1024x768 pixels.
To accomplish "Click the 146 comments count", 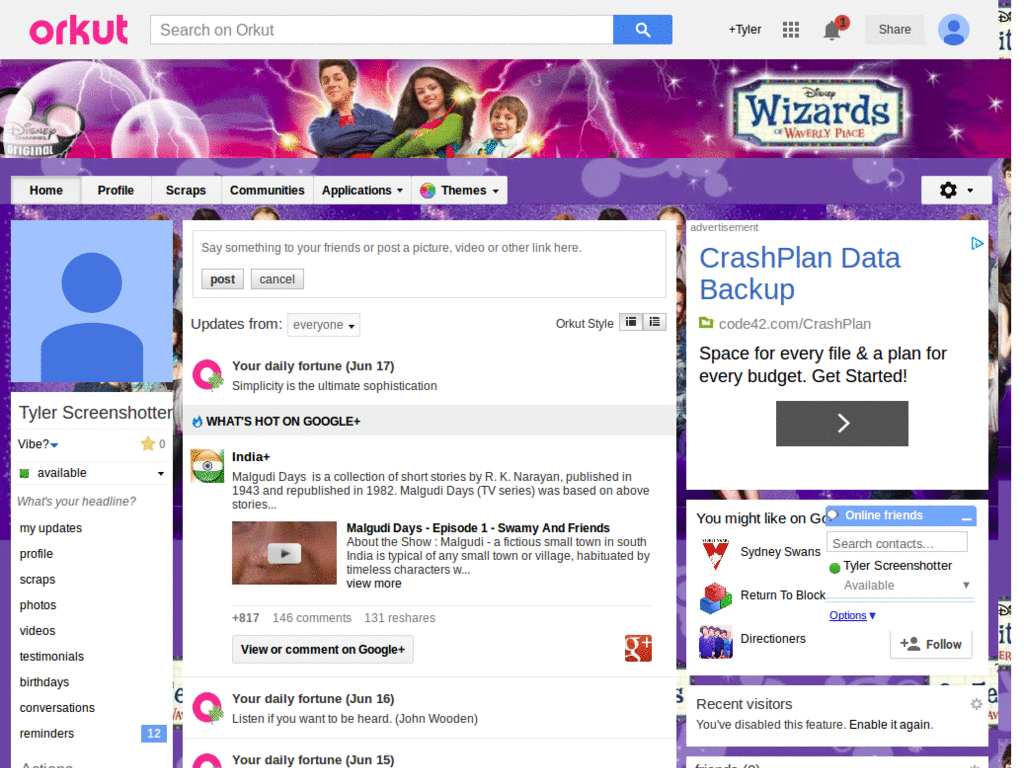I will tap(312, 618).
